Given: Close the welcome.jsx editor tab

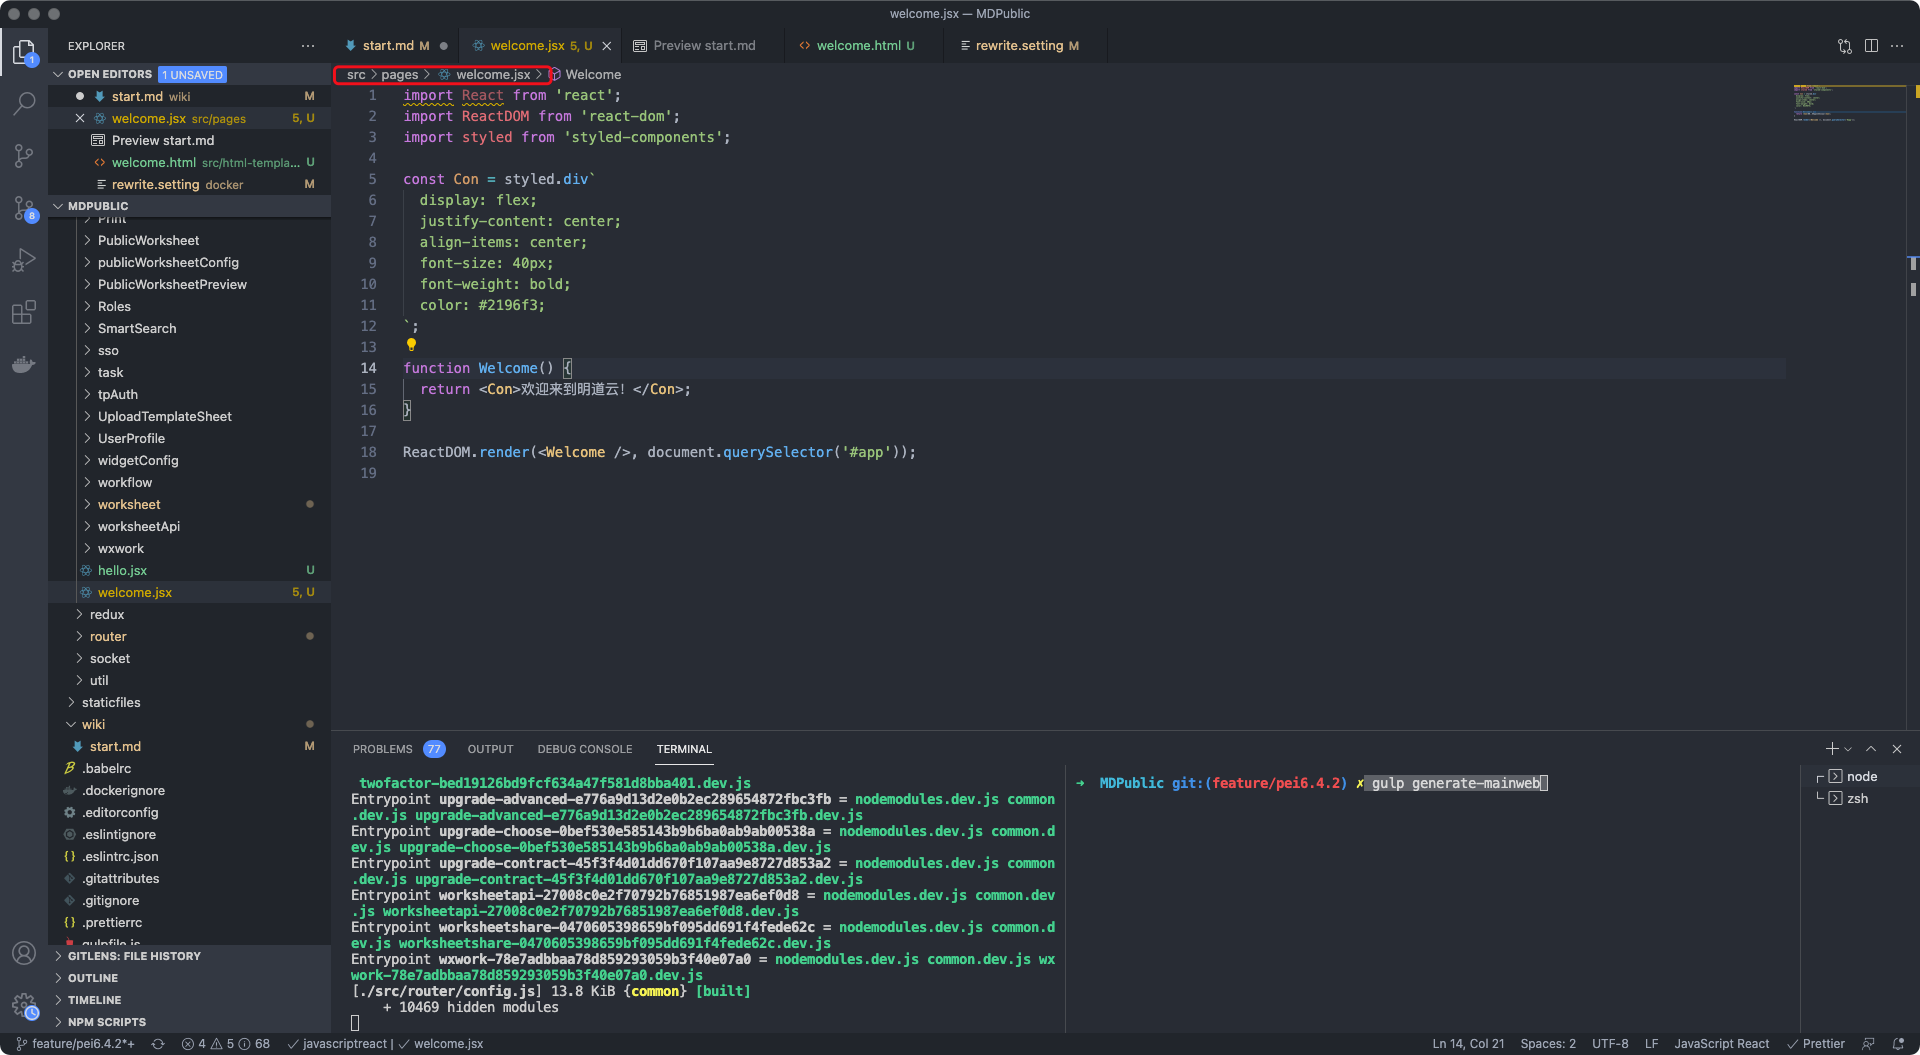Looking at the screenshot, I should (x=607, y=46).
